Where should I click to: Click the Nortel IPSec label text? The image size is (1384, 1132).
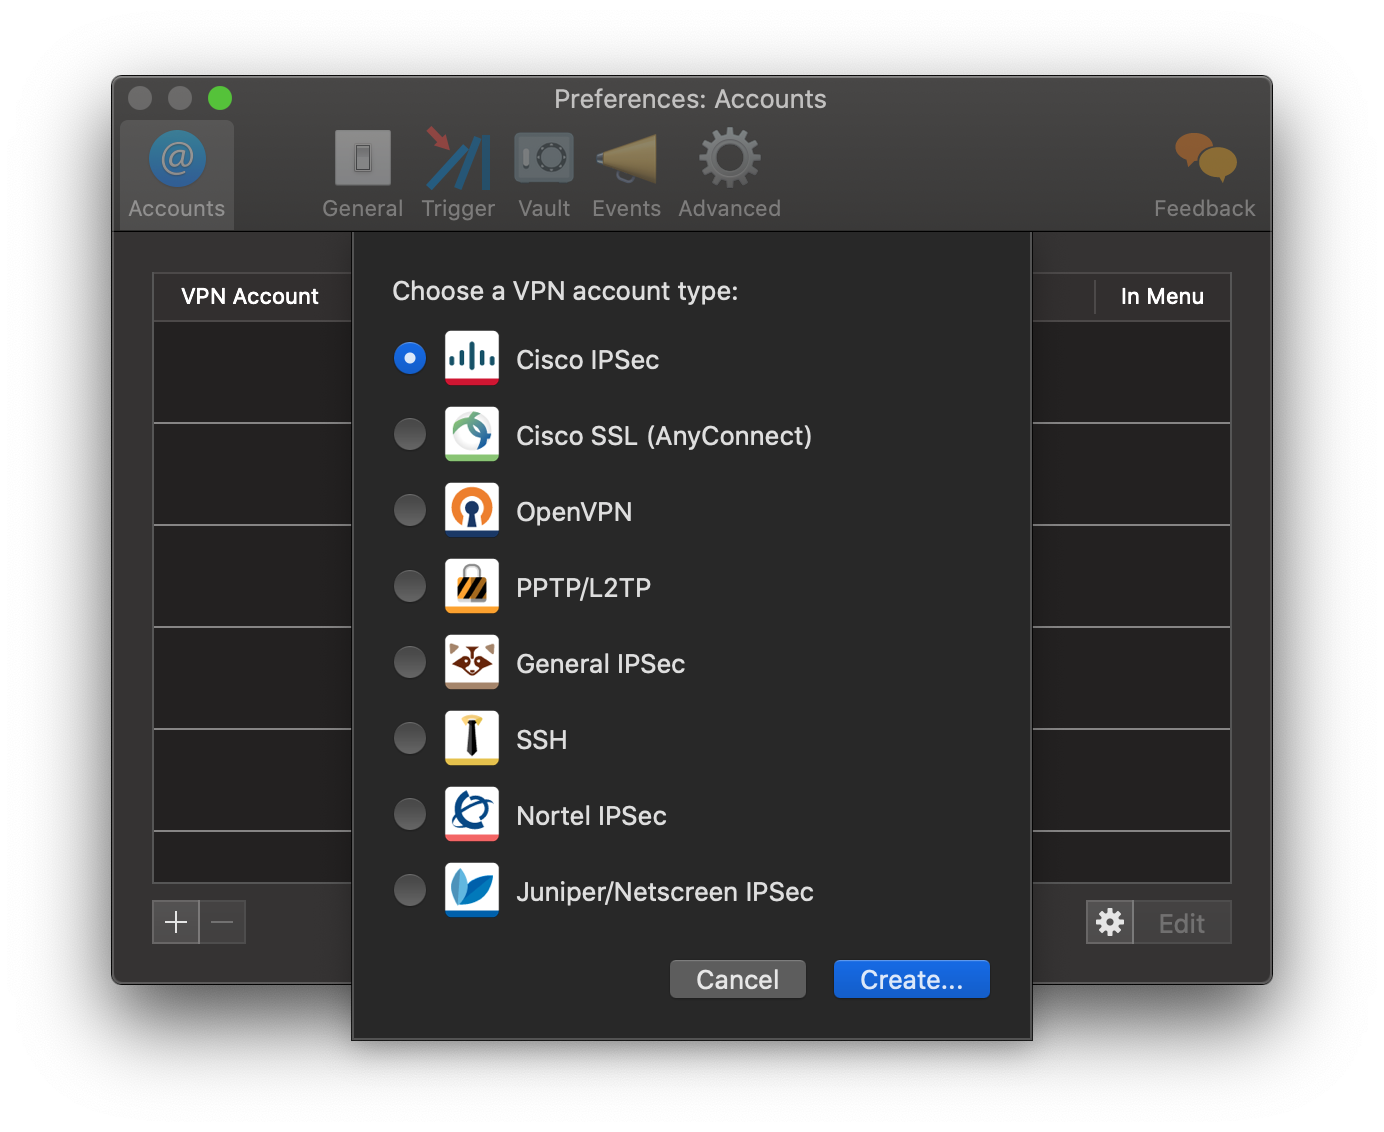[x=592, y=816]
